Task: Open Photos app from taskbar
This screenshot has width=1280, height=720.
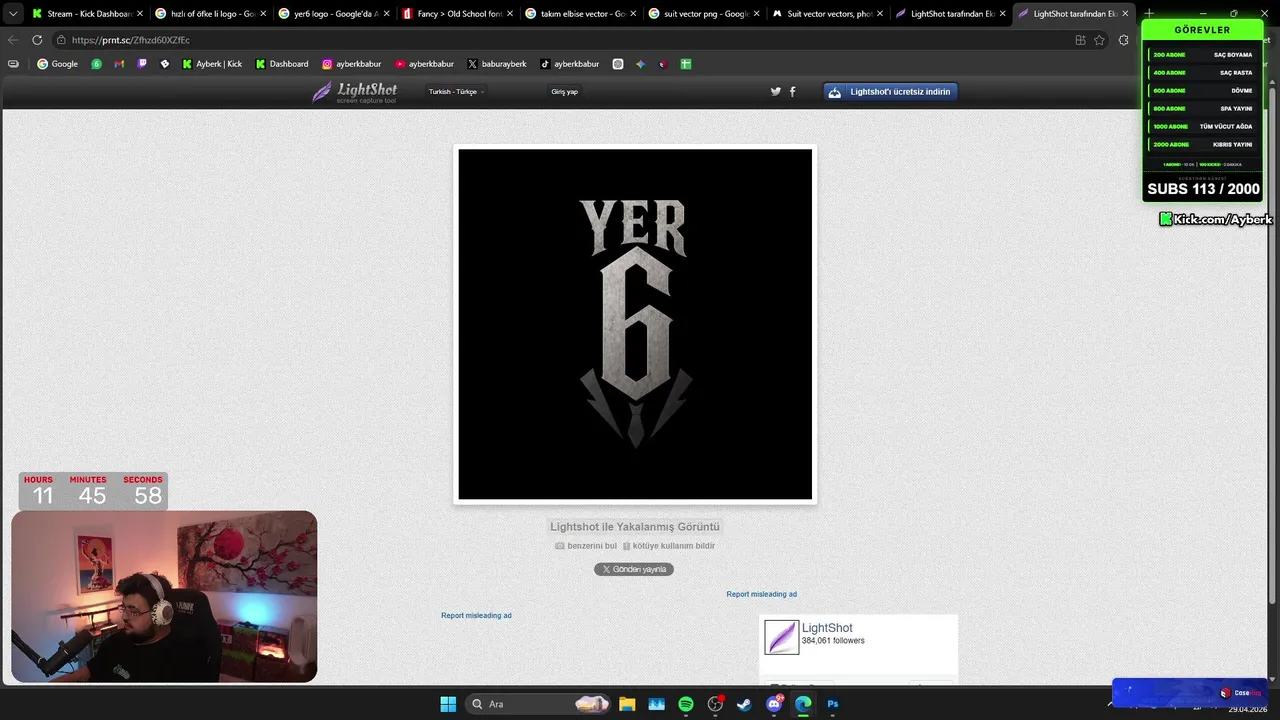Action: coord(657,704)
